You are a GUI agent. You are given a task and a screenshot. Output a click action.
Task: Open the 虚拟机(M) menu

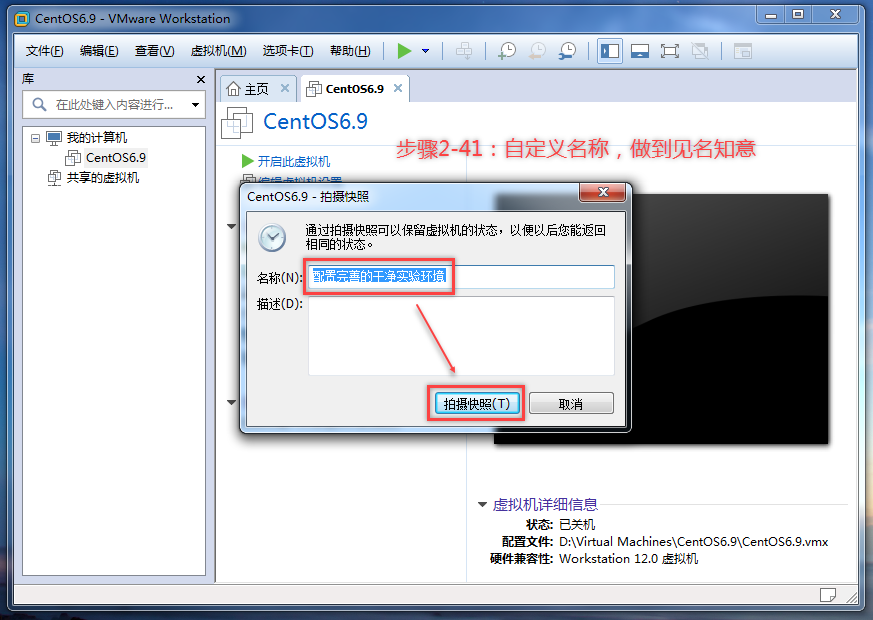[x=218, y=51]
